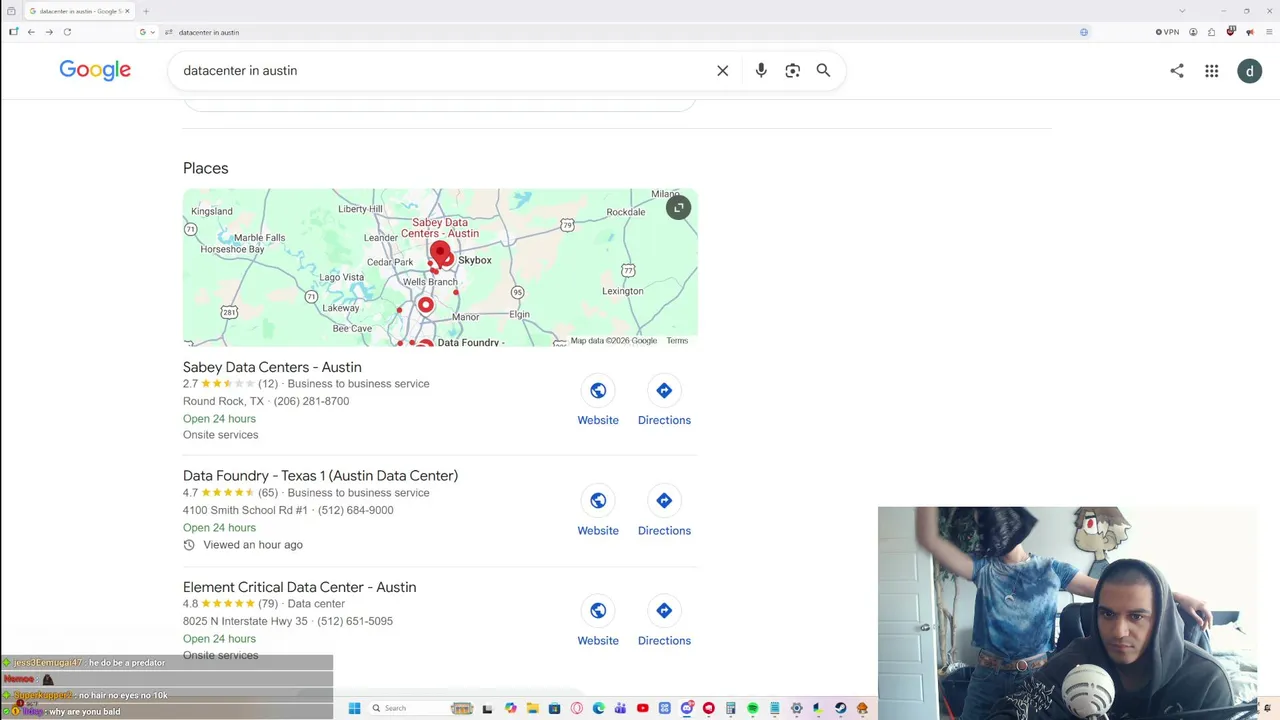
Task: Get Directions to Element Critical Data Center
Action: click(x=664, y=621)
